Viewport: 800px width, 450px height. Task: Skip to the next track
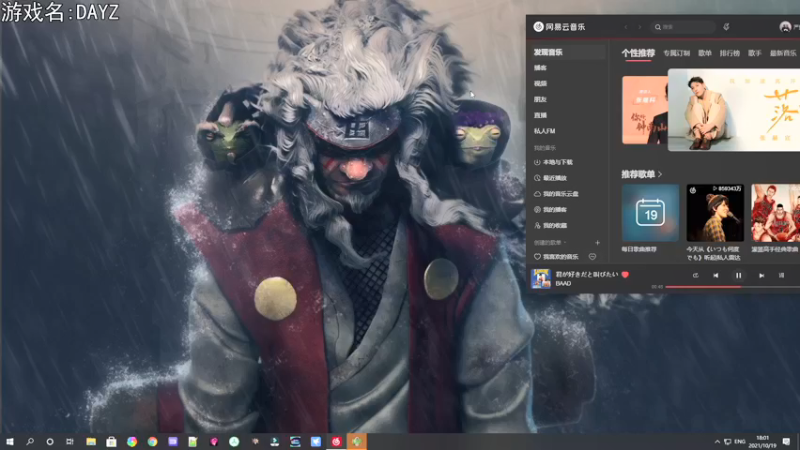pos(761,276)
